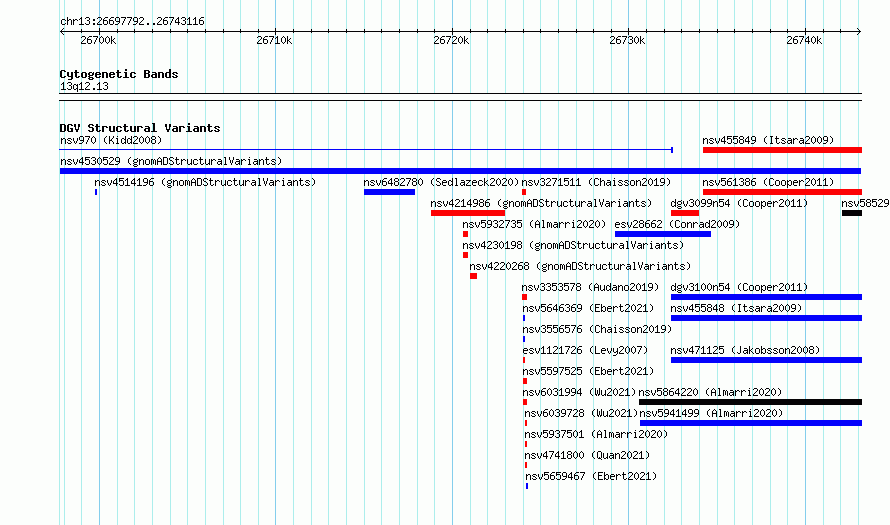Click the chr13:26697792..26743116 coordinates text

[132, 22]
